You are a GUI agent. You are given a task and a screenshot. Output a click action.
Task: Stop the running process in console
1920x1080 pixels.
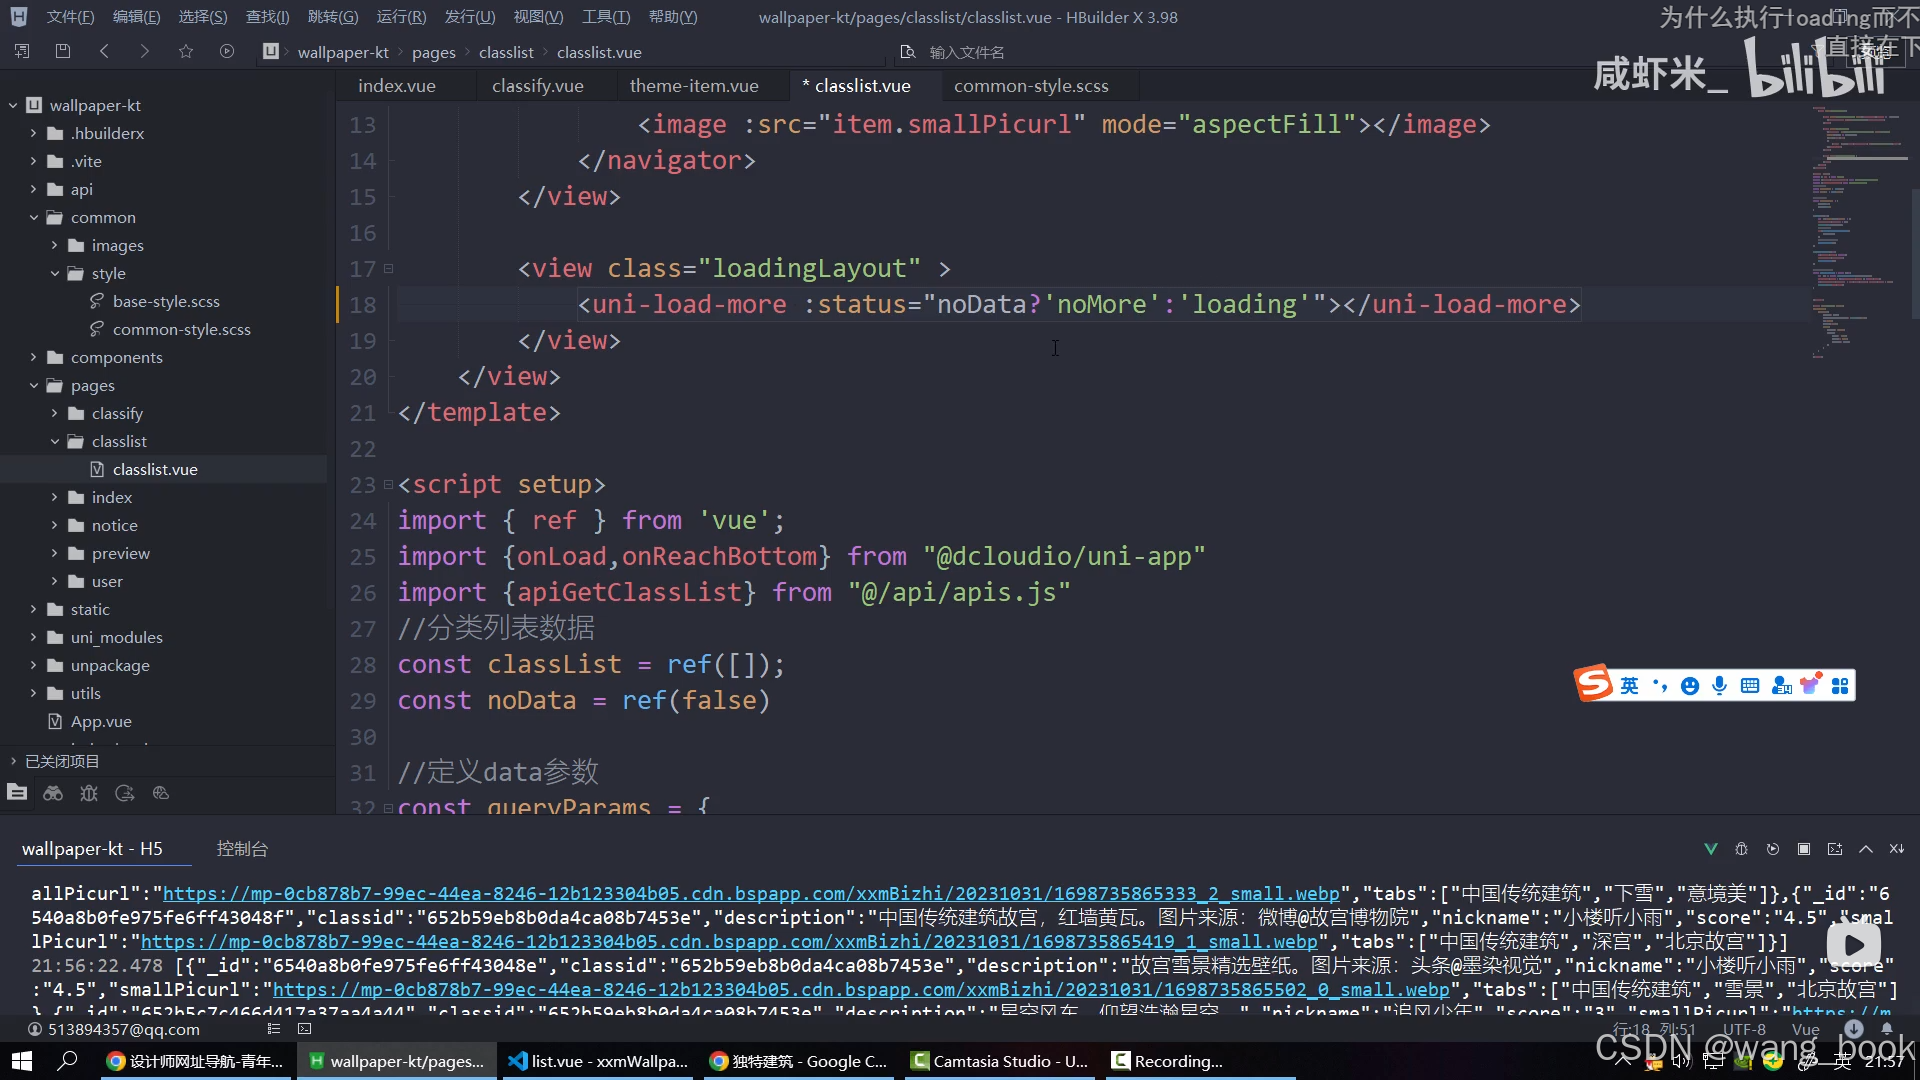pyautogui.click(x=1804, y=849)
